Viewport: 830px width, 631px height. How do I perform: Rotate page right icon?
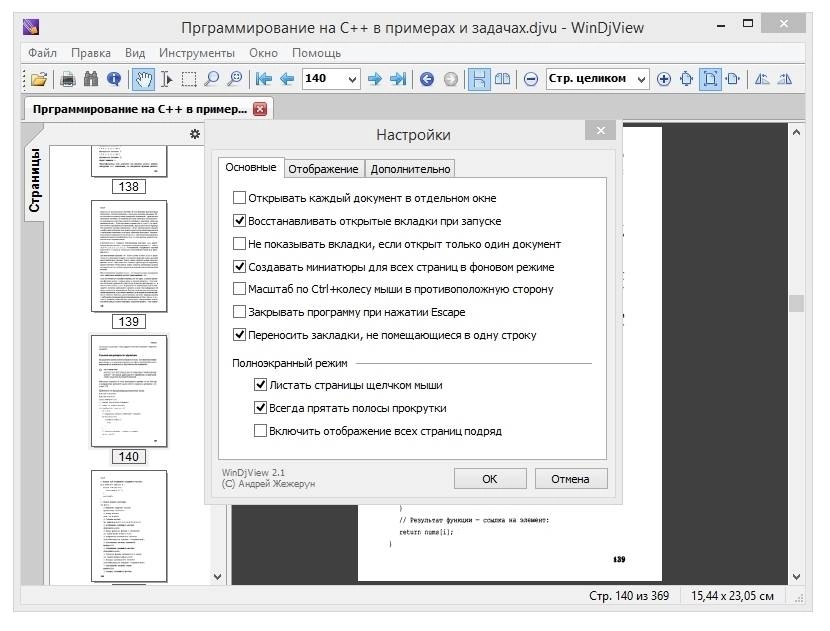click(785, 79)
